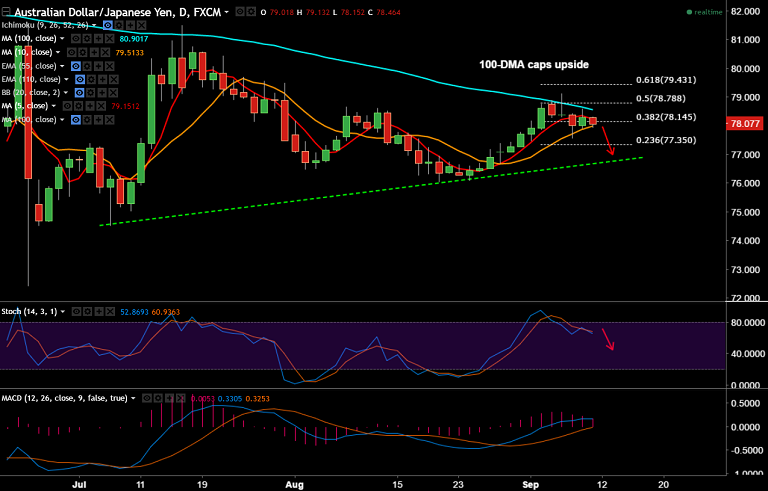Open Ichimoku indicator settings gear
Screen dimensions: 768x491
119,25
